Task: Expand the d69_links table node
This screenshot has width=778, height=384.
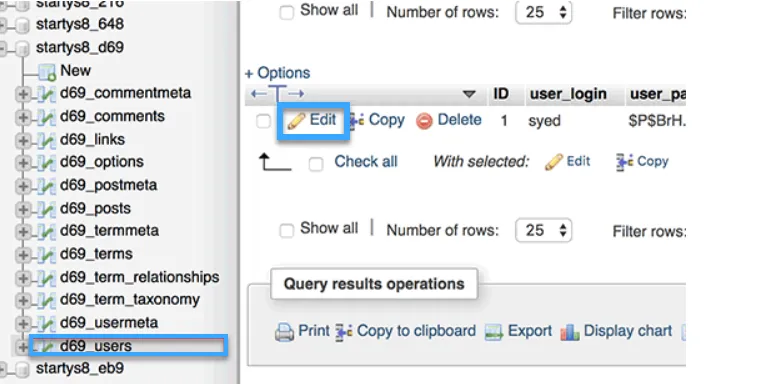Action: [x=22, y=140]
